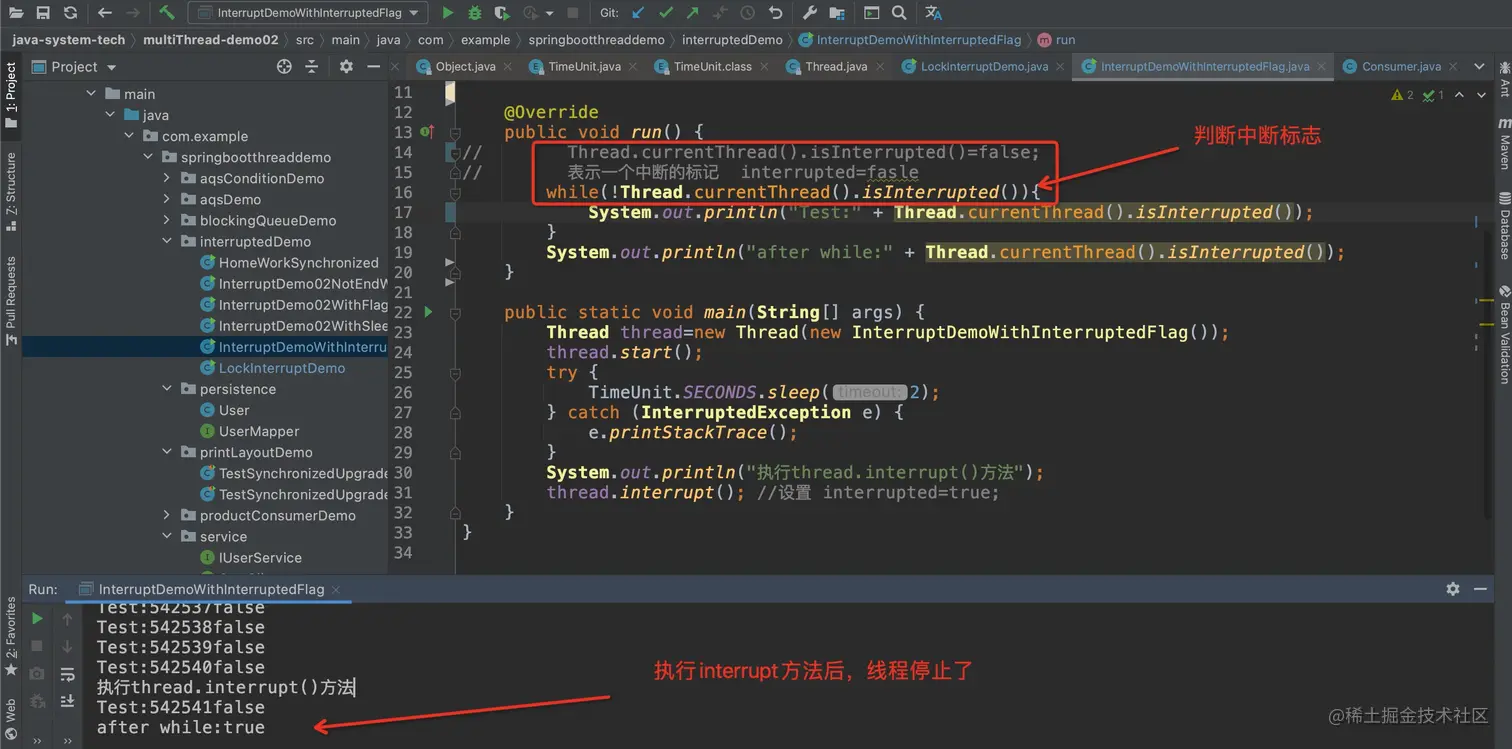Expand the productConsumerDemo package
The height and width of the screenshot is (749, 1512).
[x=167, y=515]
